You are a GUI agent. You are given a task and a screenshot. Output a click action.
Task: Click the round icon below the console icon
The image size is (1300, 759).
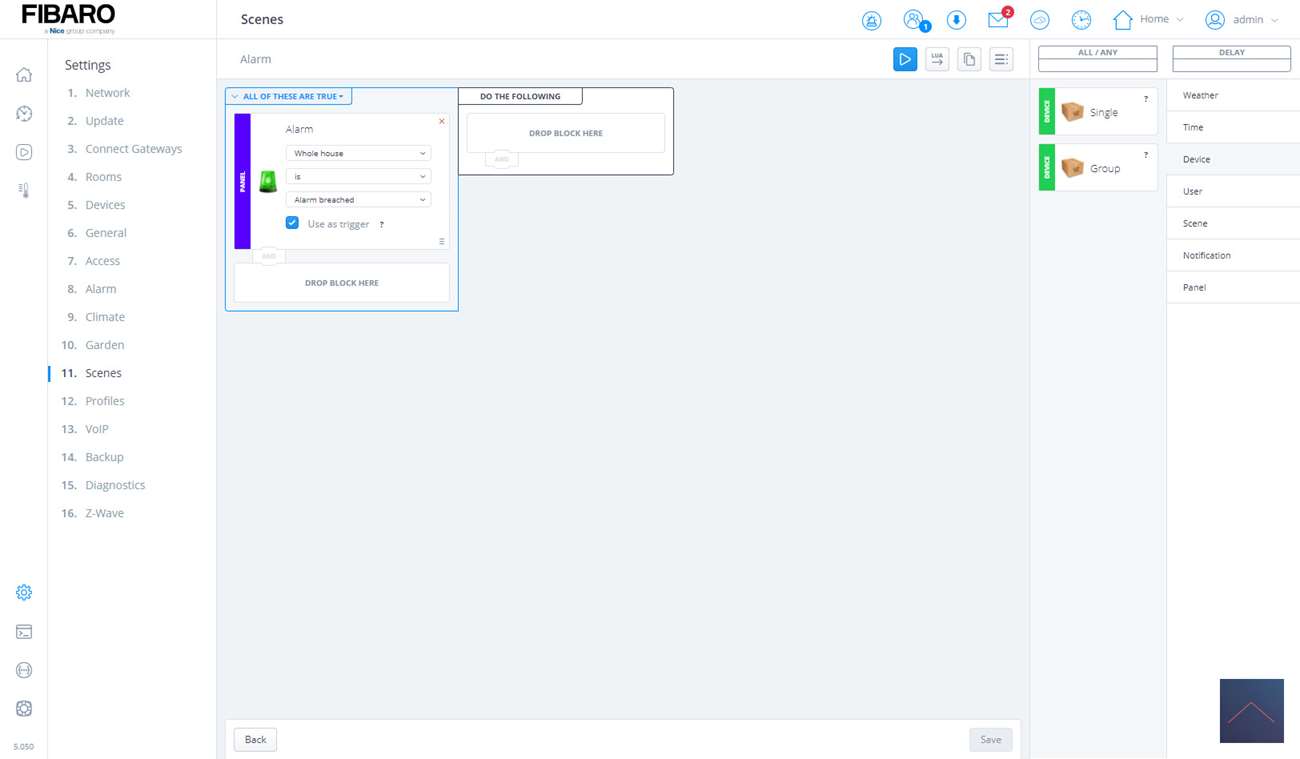pyautogui.click(x=24, y=670)
